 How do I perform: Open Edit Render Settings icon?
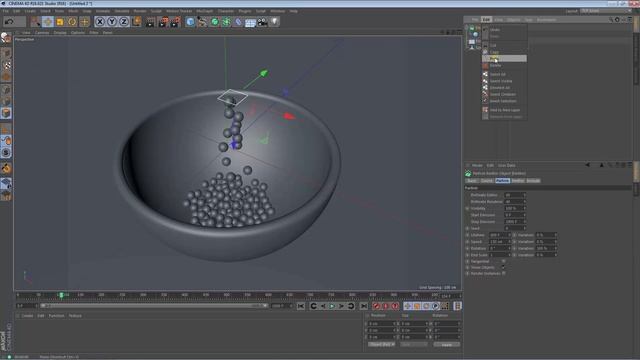coord(176,21)
